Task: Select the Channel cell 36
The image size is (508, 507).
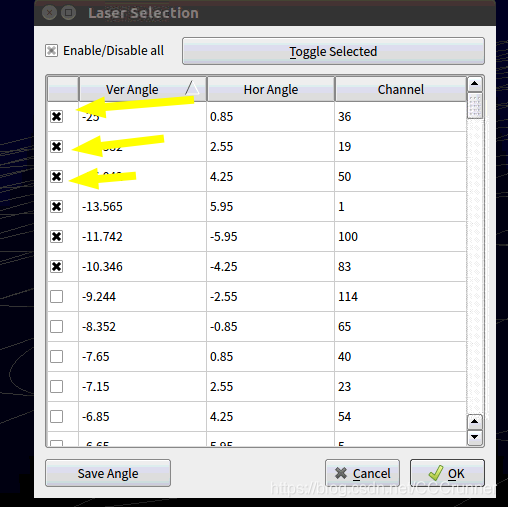Action: pyautogui.click(x=401, y=117)
